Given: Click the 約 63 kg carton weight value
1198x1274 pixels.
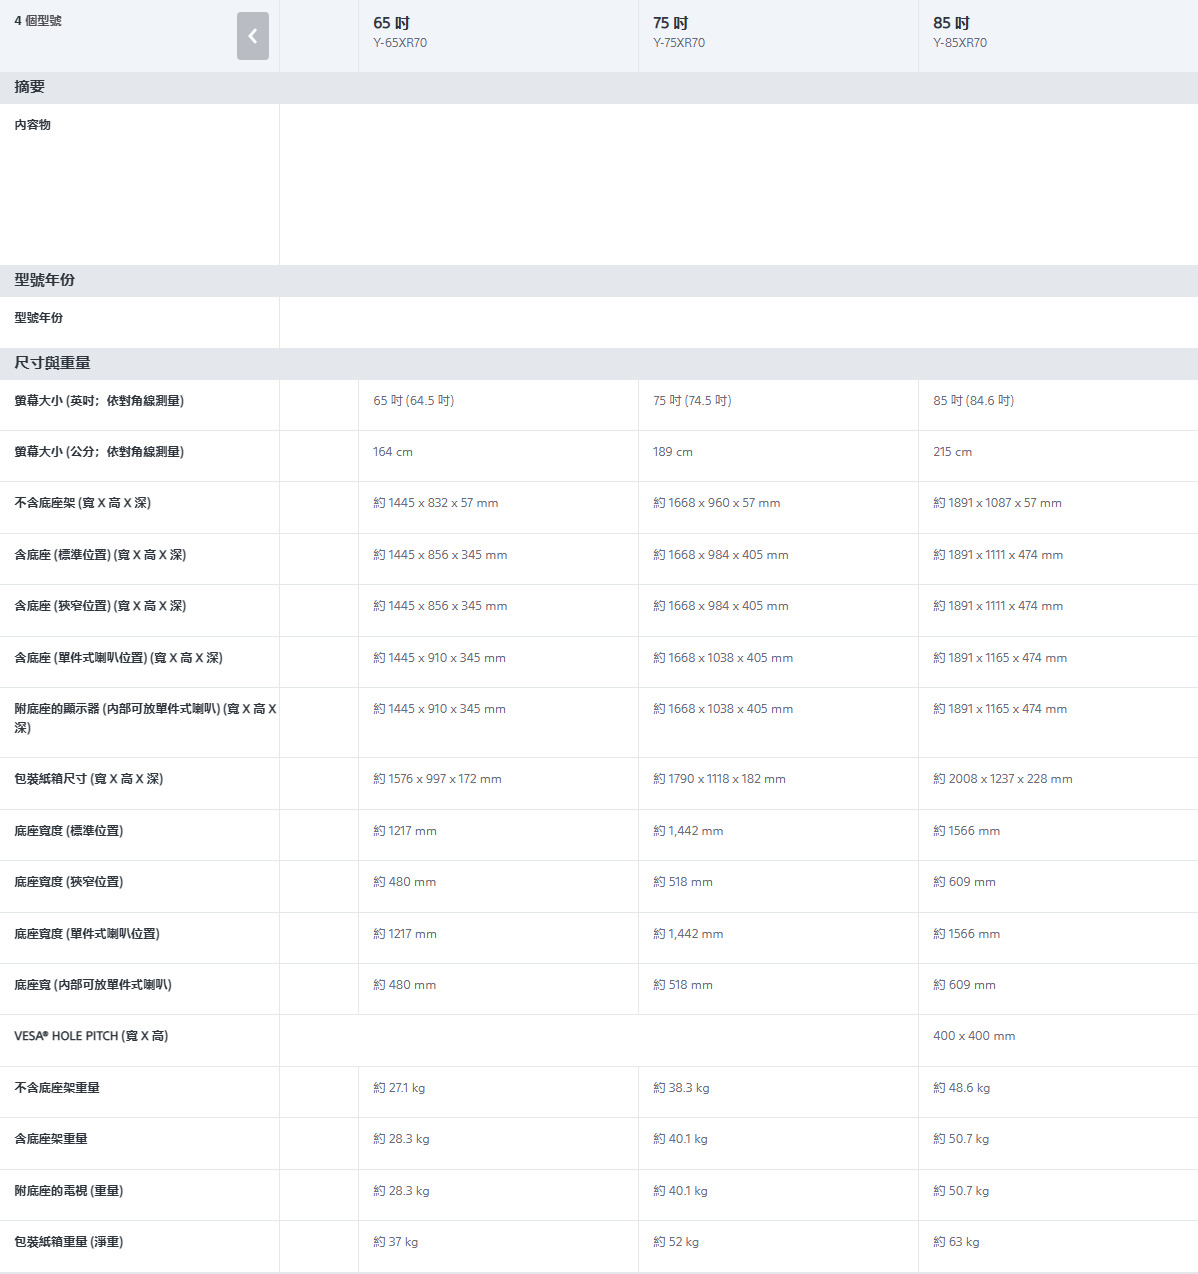Looking at the screenshot, I should tap(956, 1242).
